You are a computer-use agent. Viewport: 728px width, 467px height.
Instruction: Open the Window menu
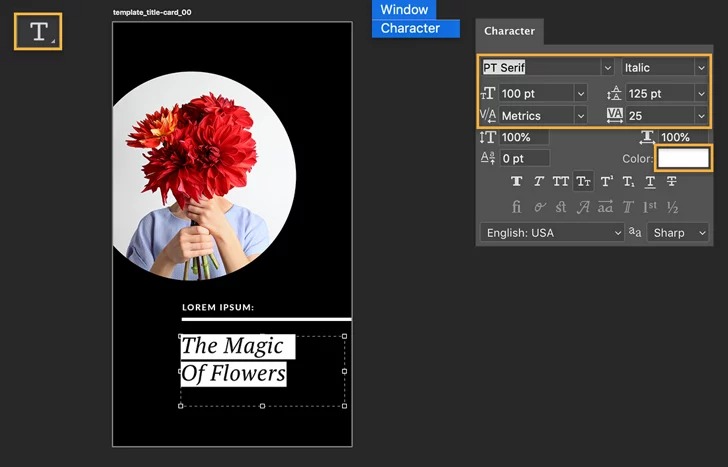404,9
